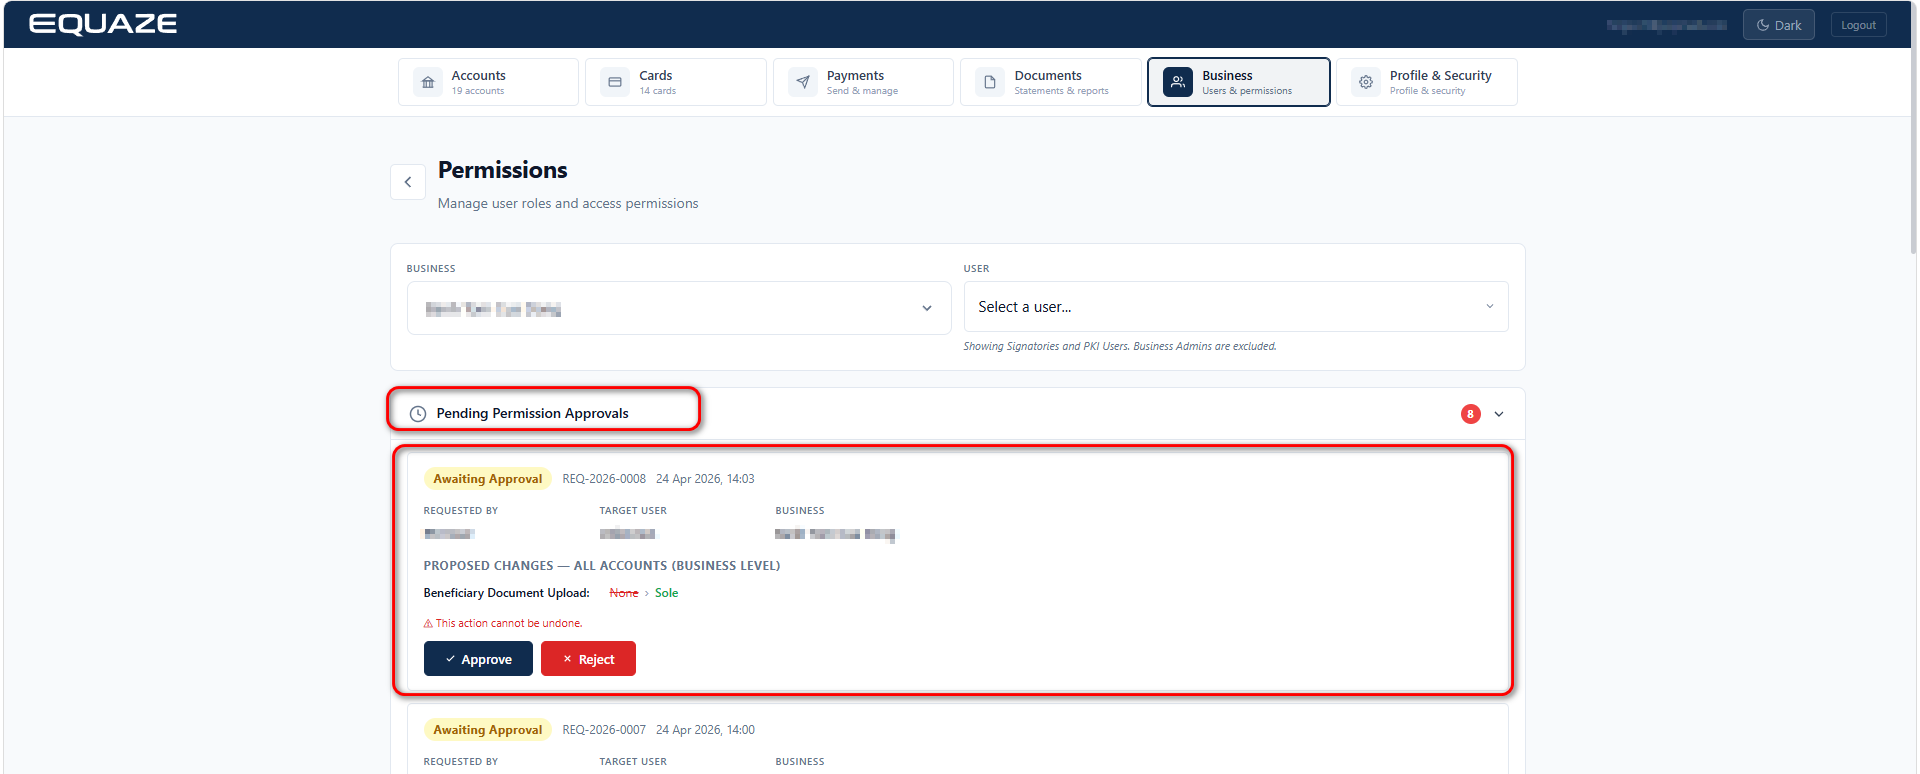Viewport: 1920px width, 774px height.
Task: Click the Cards credit card icon
Action: click(615, 82)
